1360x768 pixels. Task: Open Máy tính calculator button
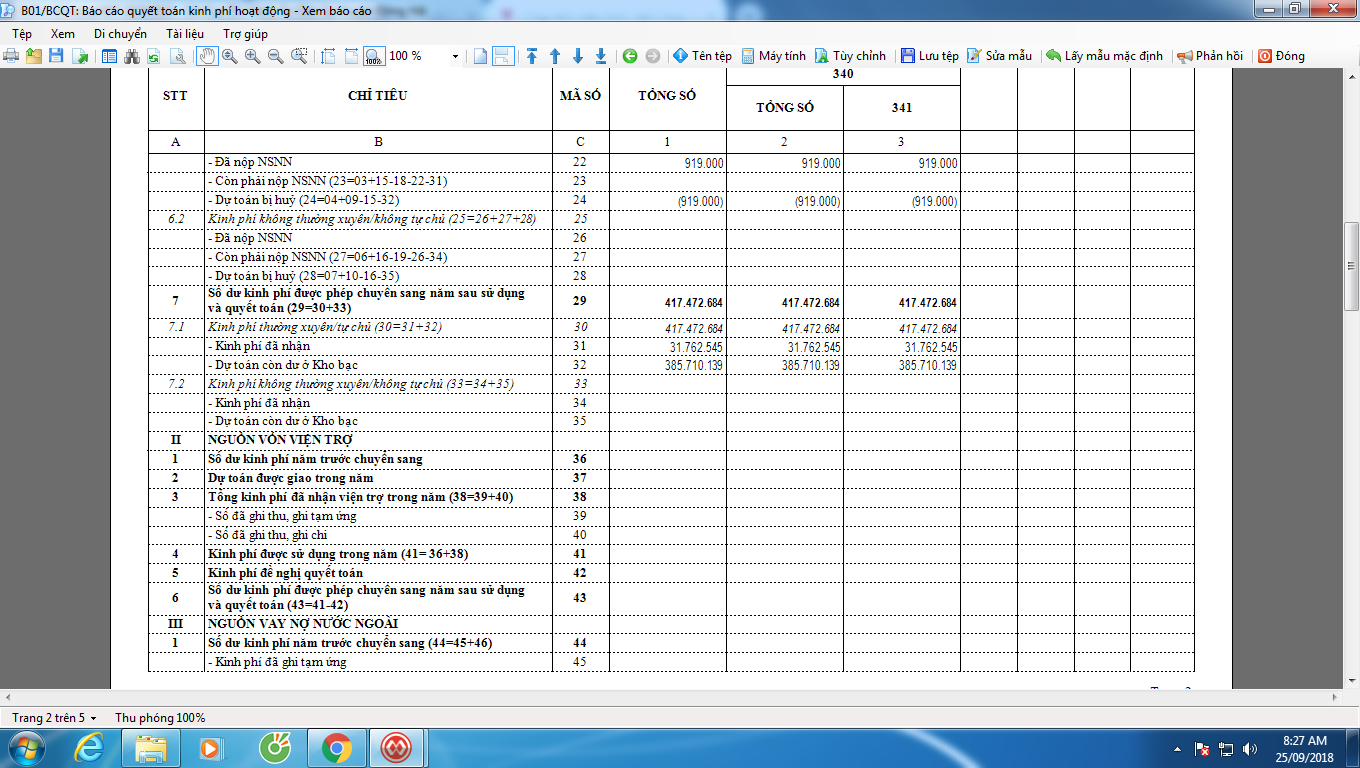coord(772,56)
